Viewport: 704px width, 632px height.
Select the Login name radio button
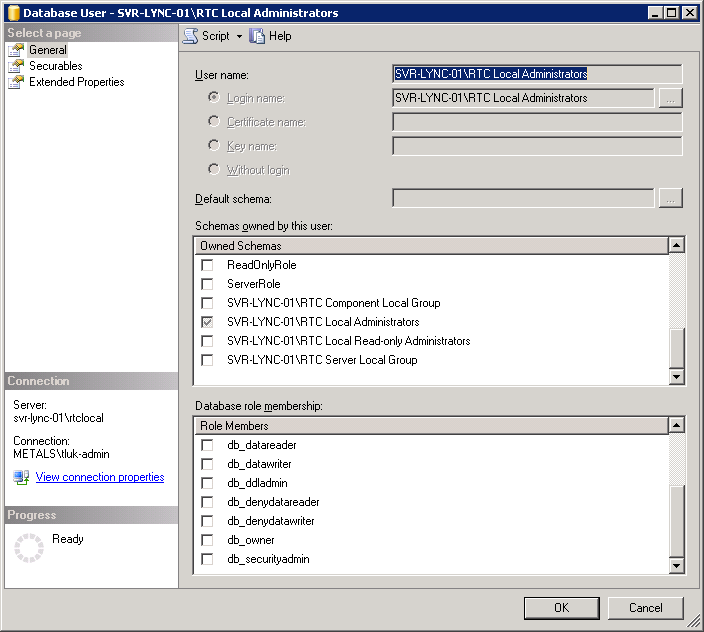(214, 97)
